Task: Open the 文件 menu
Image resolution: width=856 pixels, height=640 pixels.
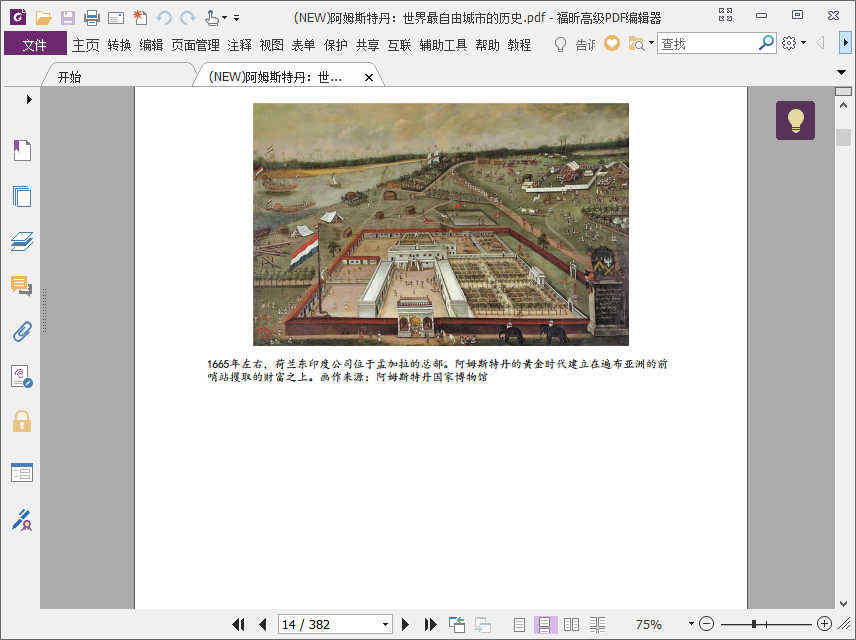Action: (x=35, y=44)
